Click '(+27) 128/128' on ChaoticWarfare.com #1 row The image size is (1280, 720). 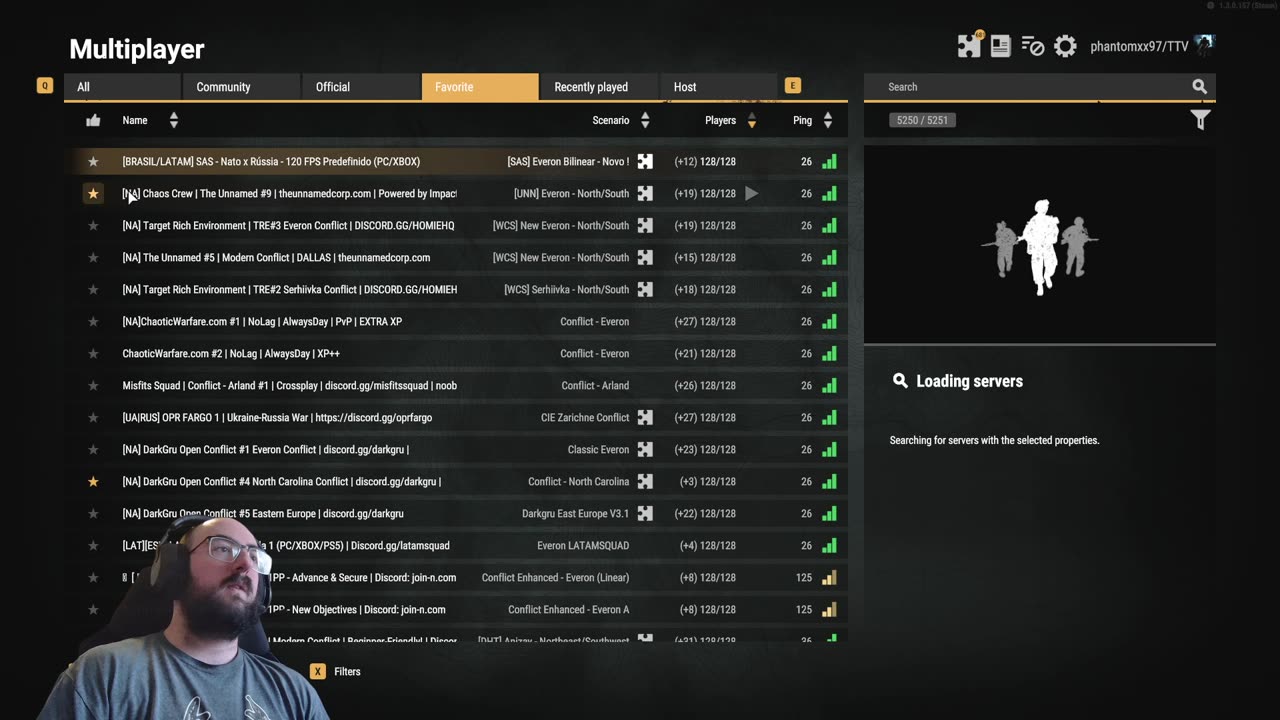(705, 321)
